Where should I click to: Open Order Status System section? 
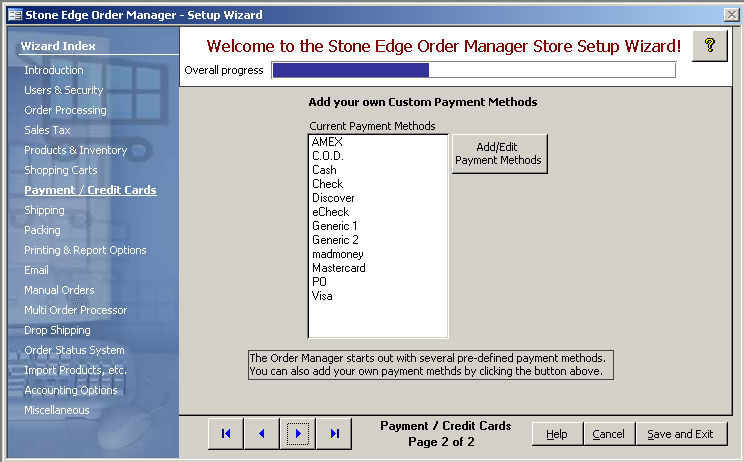(x=74, y=350)
